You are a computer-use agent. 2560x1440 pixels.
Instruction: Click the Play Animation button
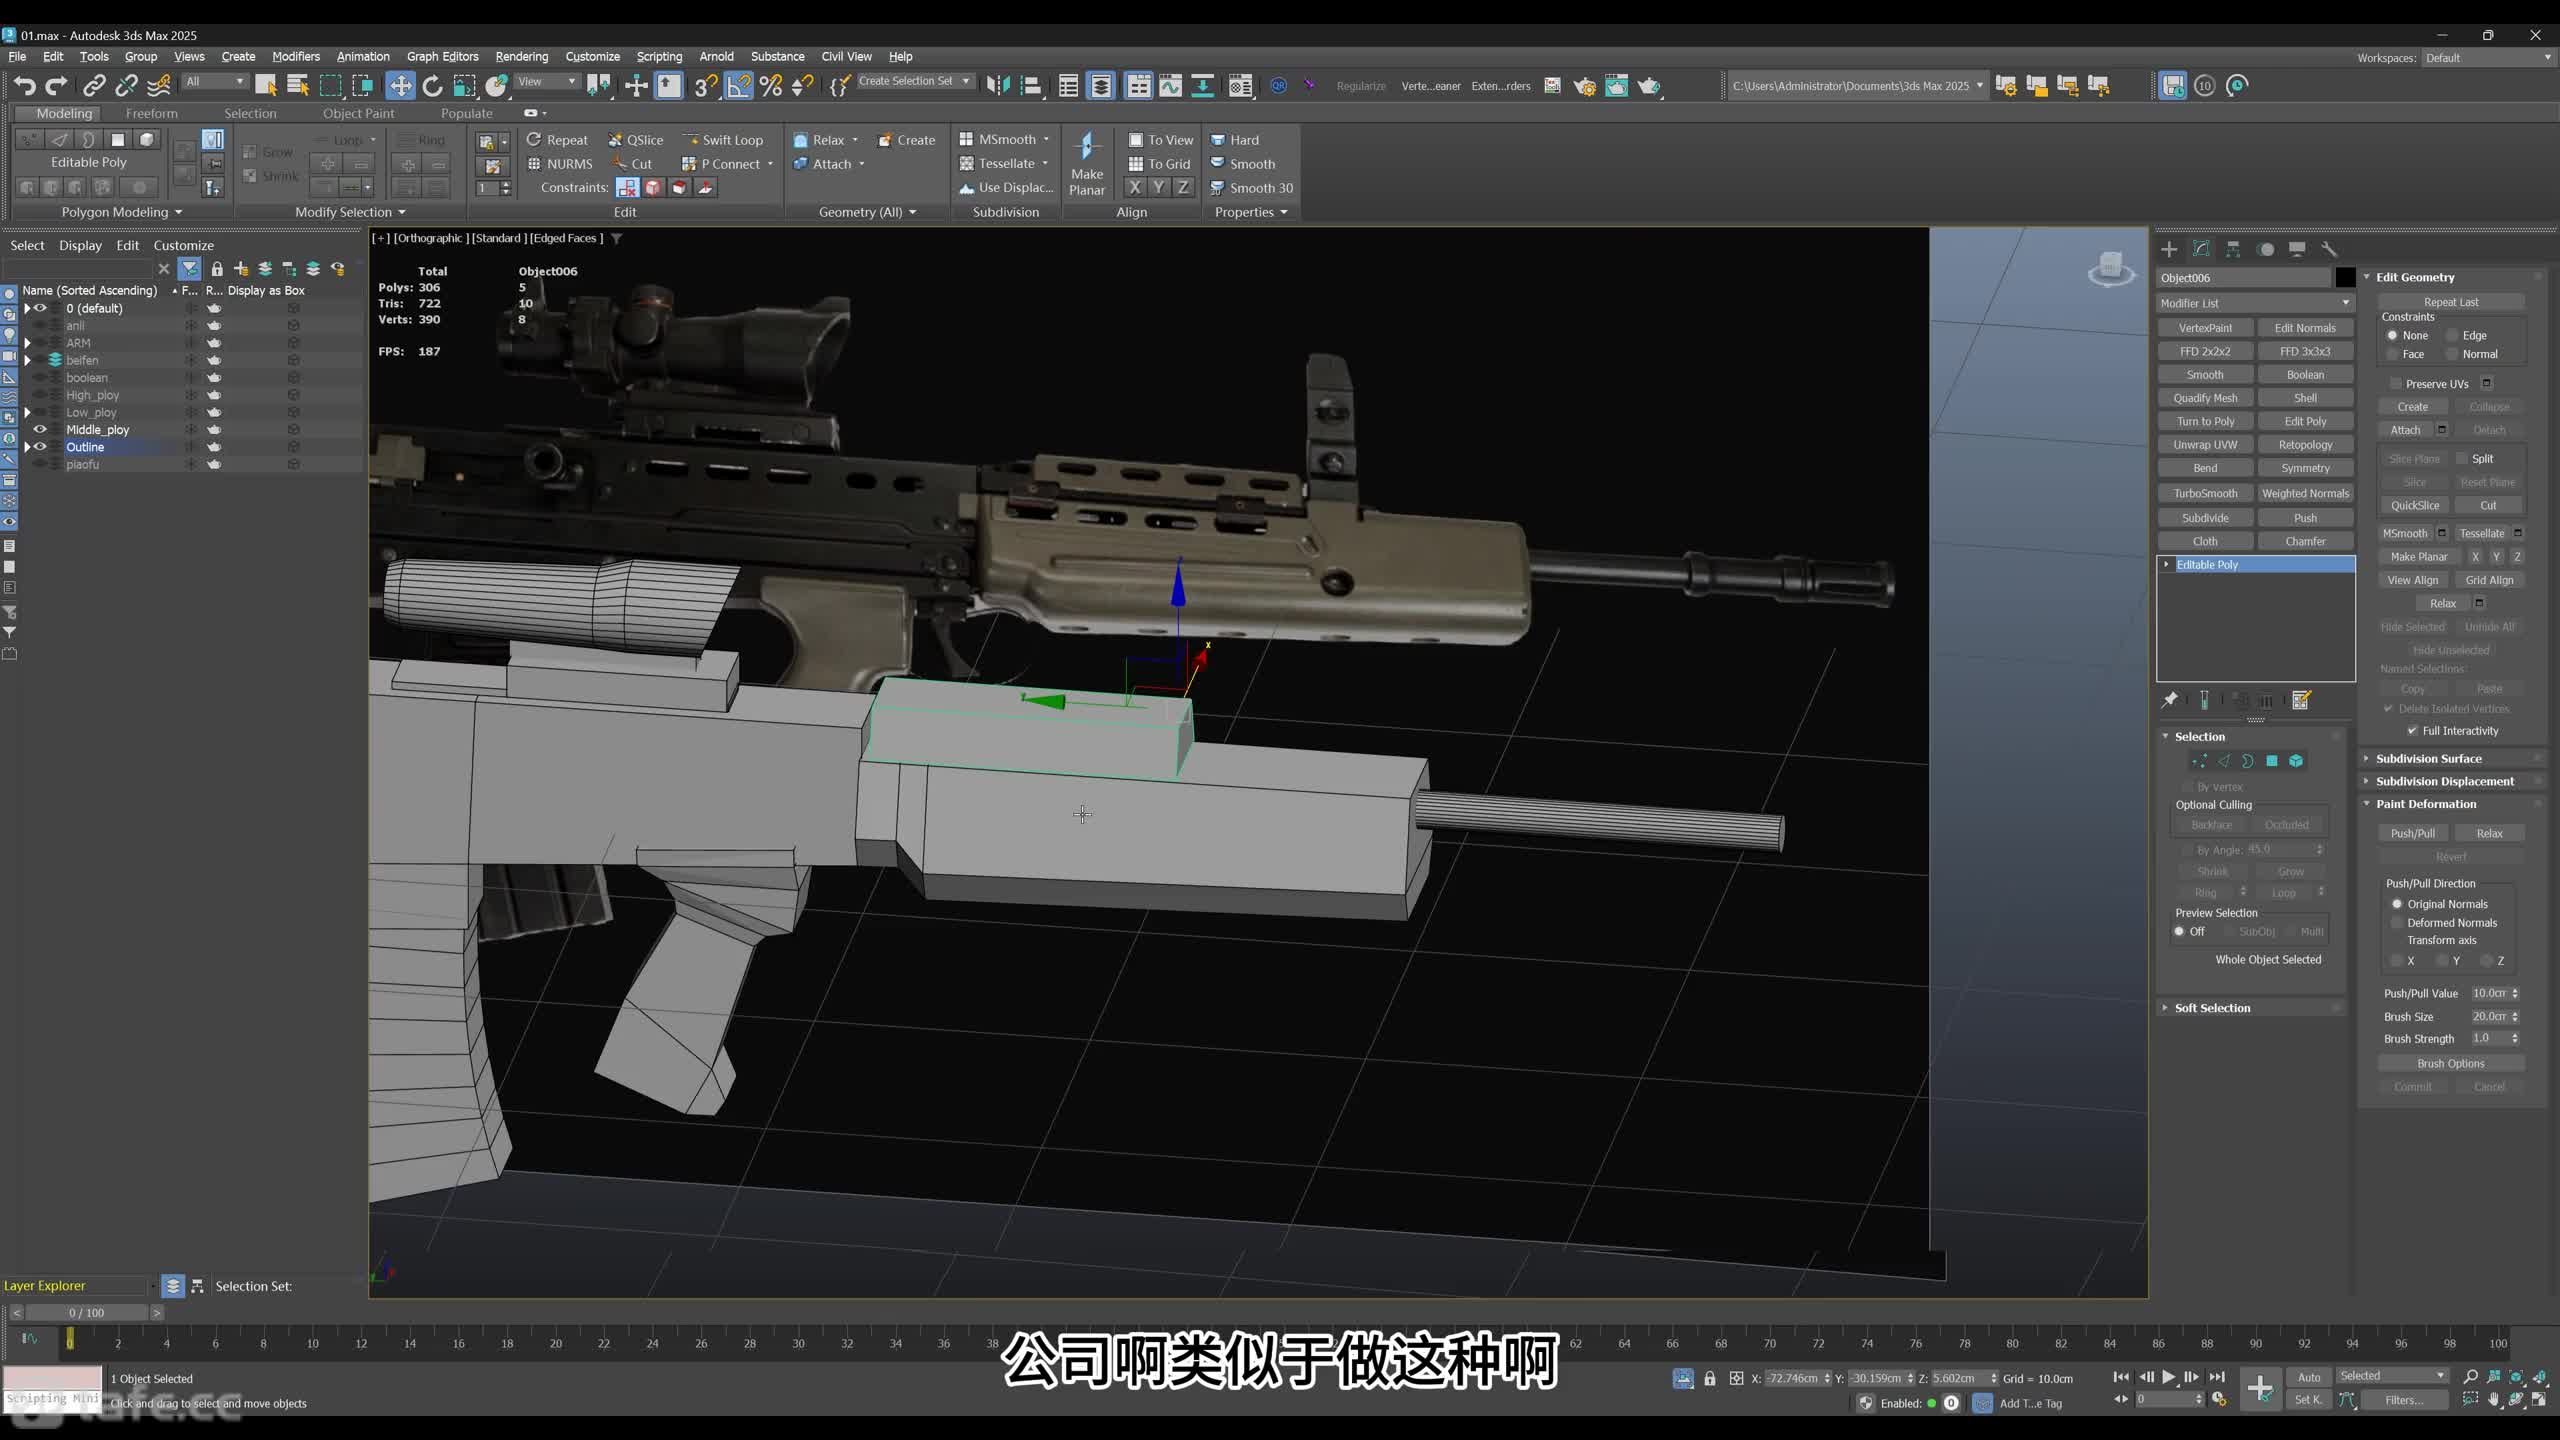click(x=2168, y=1377)
